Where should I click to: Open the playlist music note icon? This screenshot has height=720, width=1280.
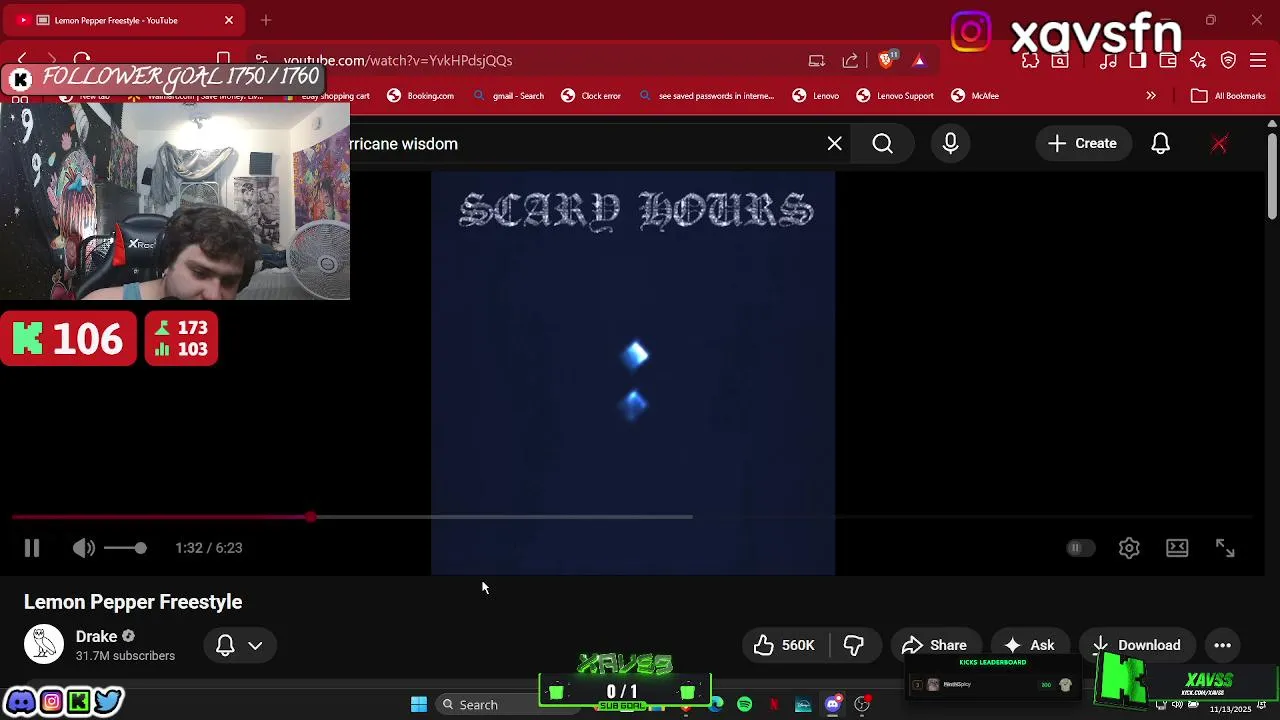click(x=1108, y=60)
